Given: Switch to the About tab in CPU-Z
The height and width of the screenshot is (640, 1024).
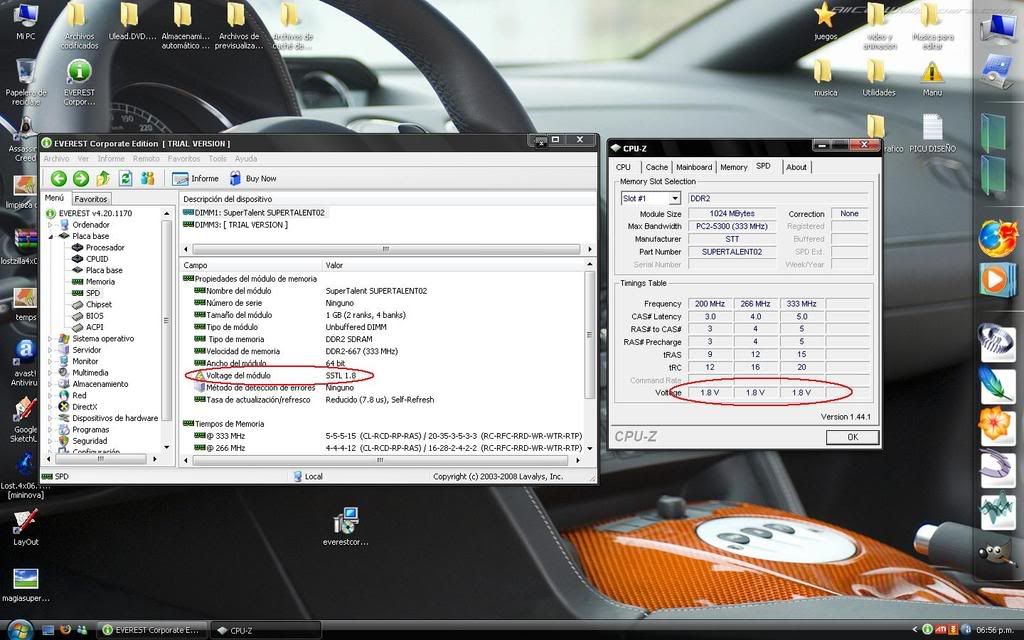Looking at the screenshot, I should click(x=796, y=167).
